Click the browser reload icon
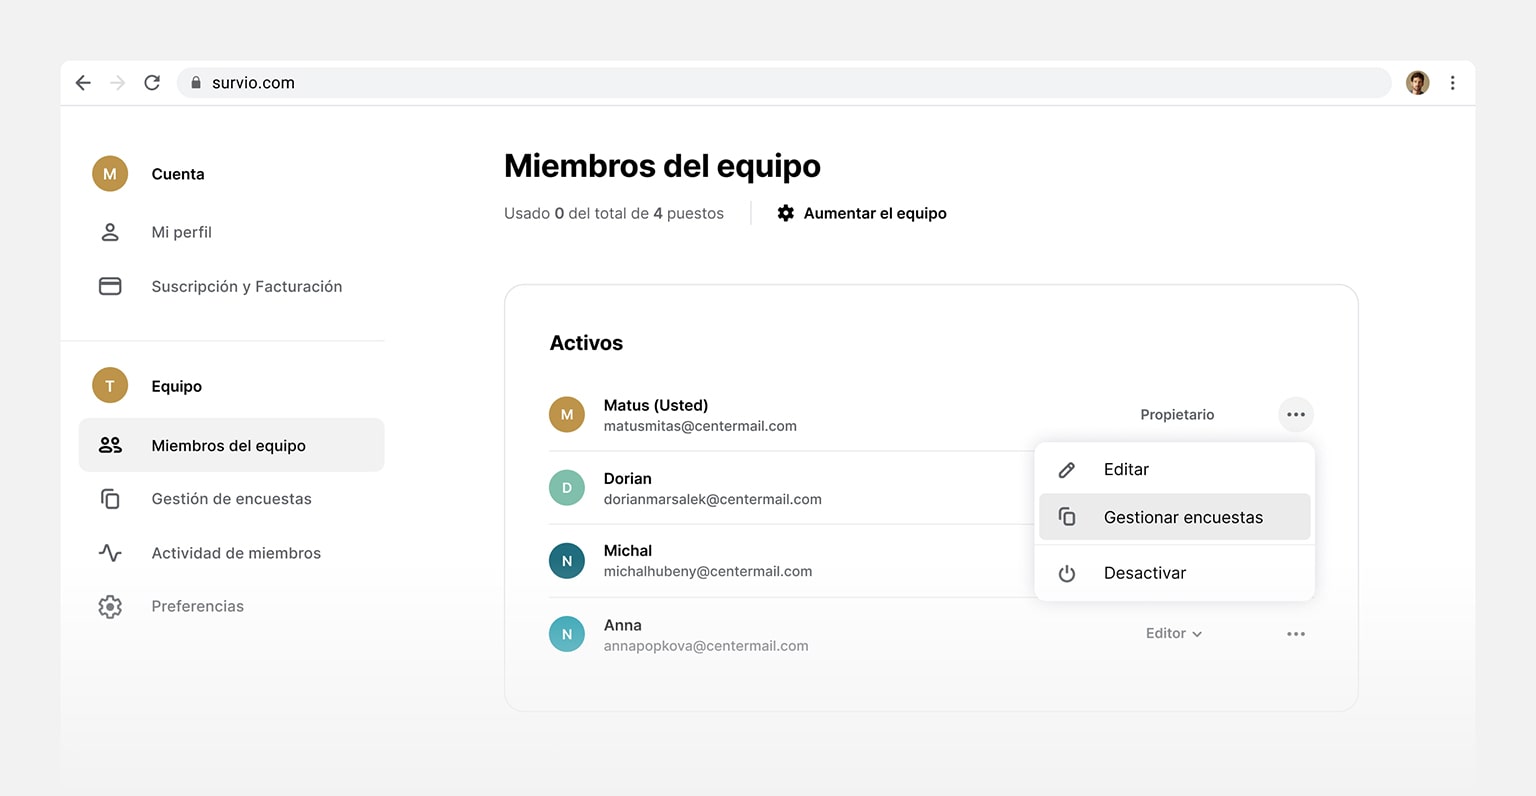The height and width of the screenshot is (796, 1536). point(151,82)
